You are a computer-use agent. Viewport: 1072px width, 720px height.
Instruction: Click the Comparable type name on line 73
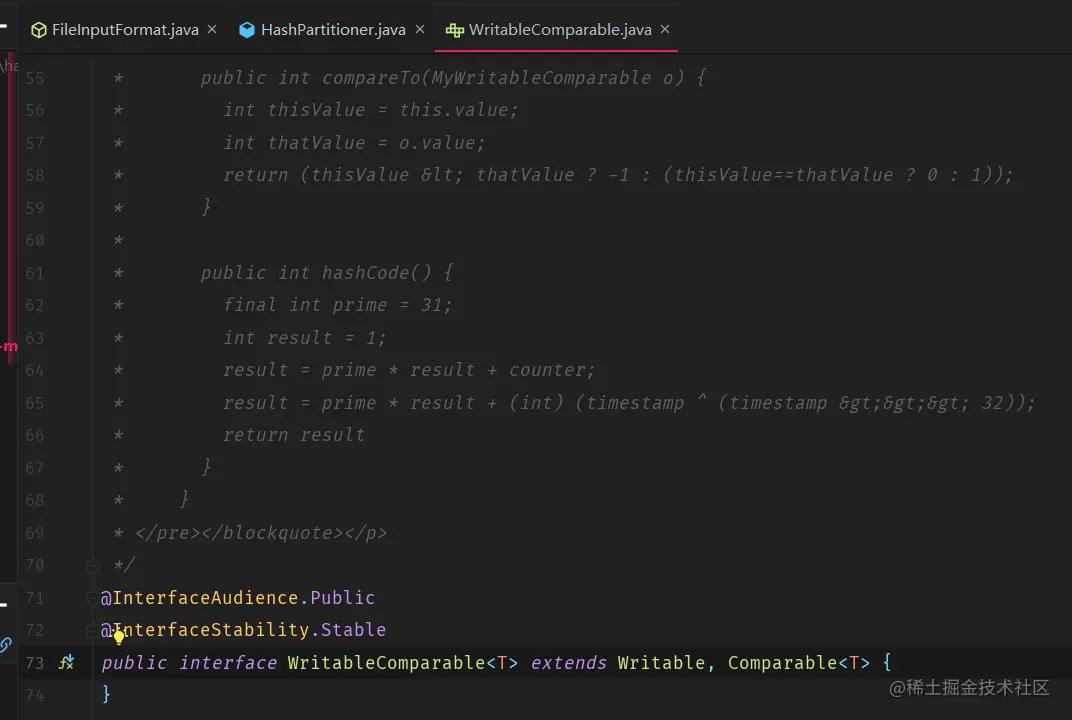point(782,663)
